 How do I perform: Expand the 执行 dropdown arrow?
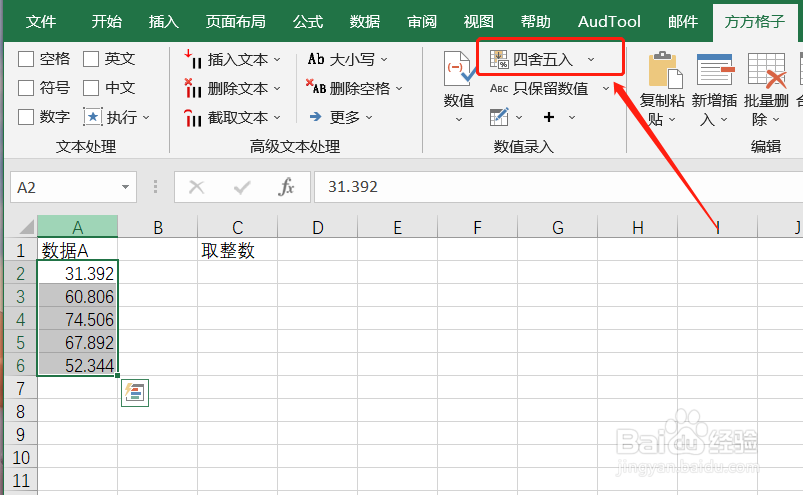tap(146, 118)
